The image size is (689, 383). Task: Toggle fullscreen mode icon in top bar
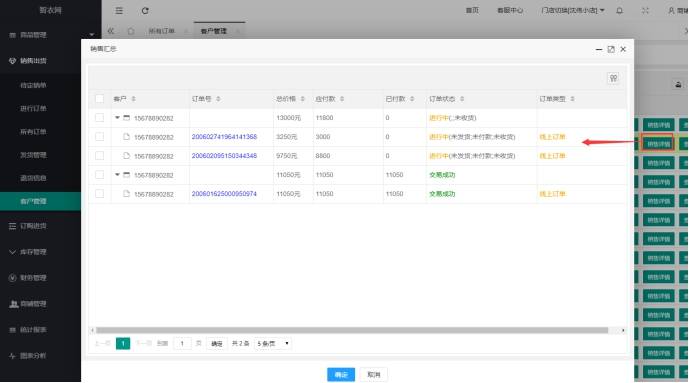click(x=645, y=11)
